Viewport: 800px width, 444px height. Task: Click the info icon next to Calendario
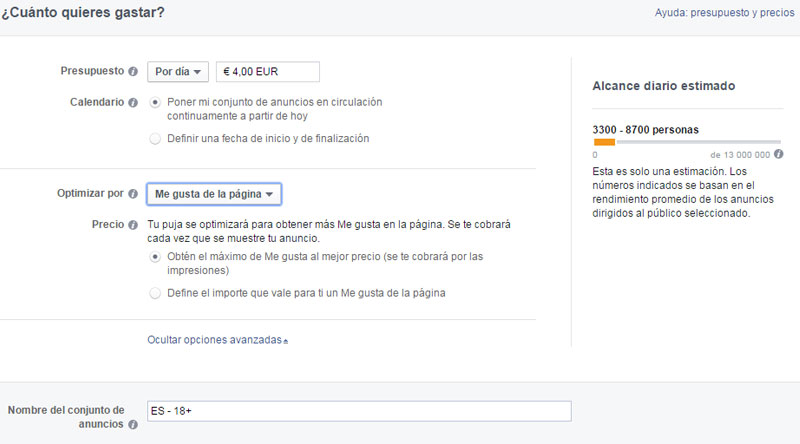point(133,103)
